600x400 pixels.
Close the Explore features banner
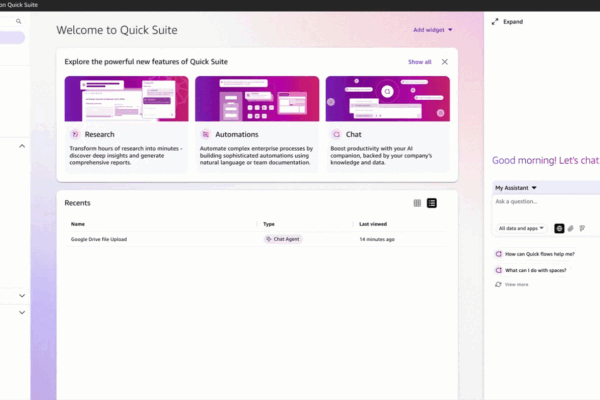[x=445, y=62]
